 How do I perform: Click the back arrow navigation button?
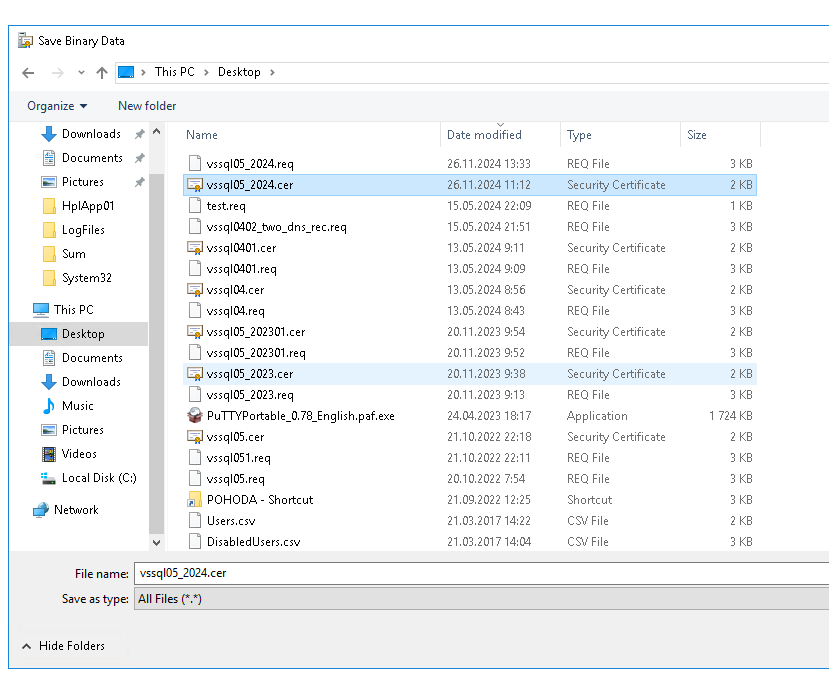28,73
